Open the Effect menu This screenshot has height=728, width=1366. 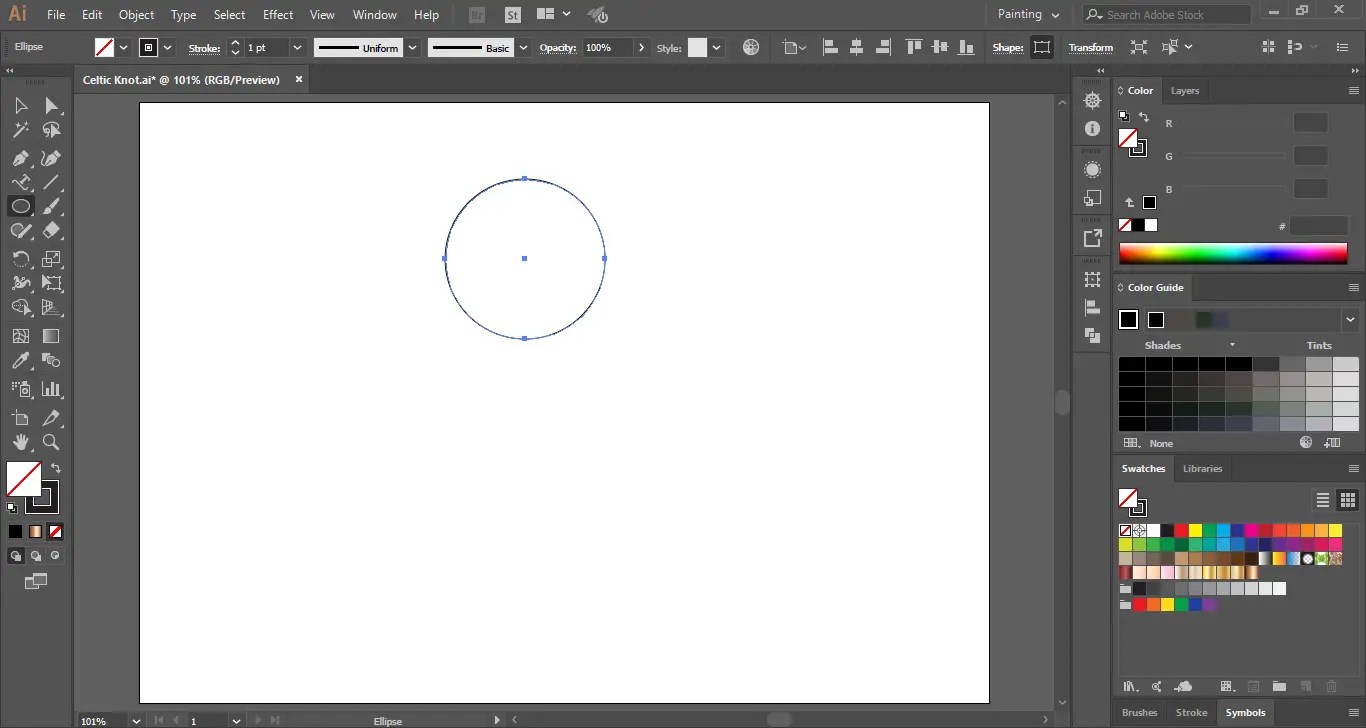[278, 15]
